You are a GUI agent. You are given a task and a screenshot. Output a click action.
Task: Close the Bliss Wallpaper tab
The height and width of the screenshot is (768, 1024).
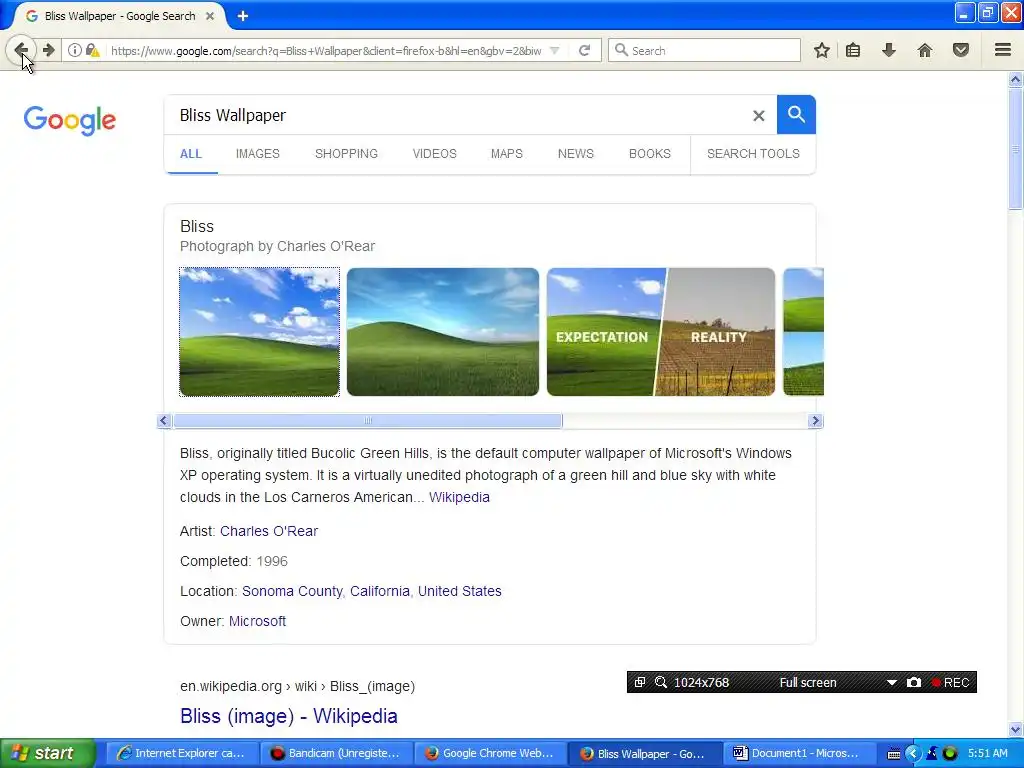click(210, 16)
